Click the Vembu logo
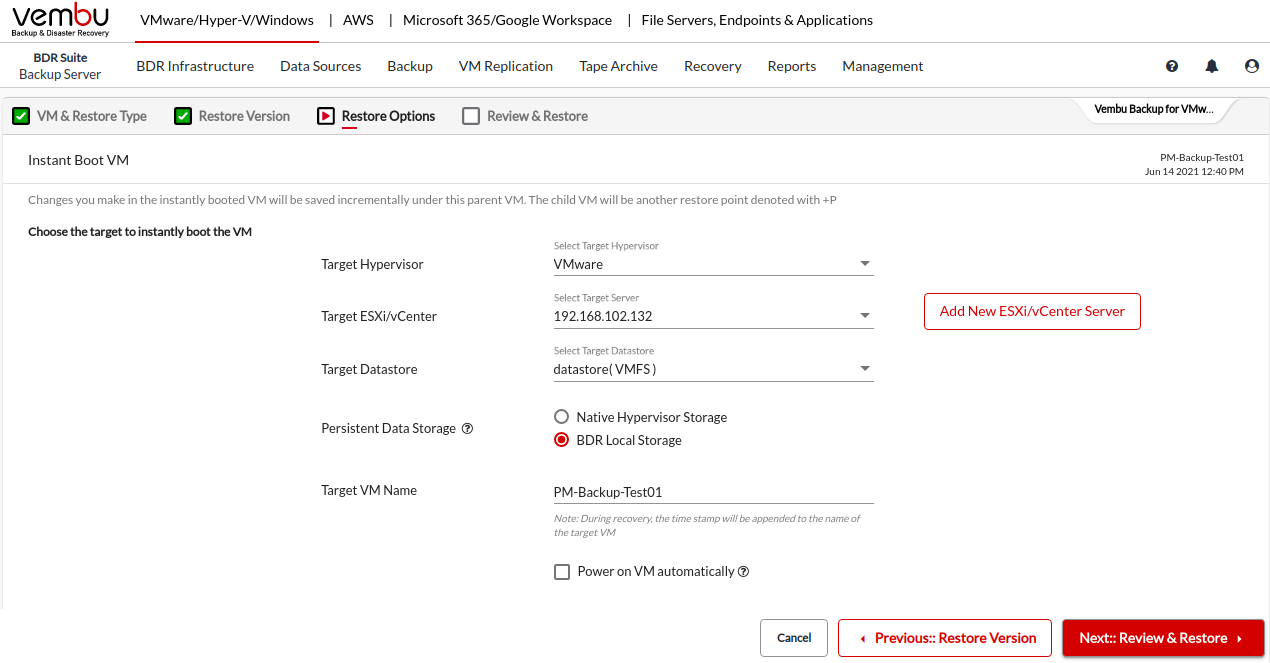This screenshot has height=663, width=1270. pos(60,20)
